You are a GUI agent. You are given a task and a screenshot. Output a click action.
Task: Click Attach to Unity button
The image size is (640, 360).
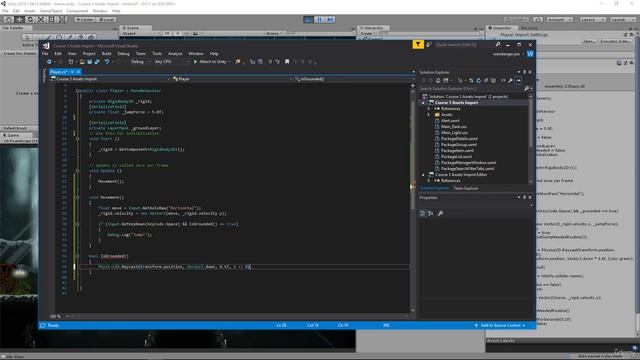click(x=211, y=62)
